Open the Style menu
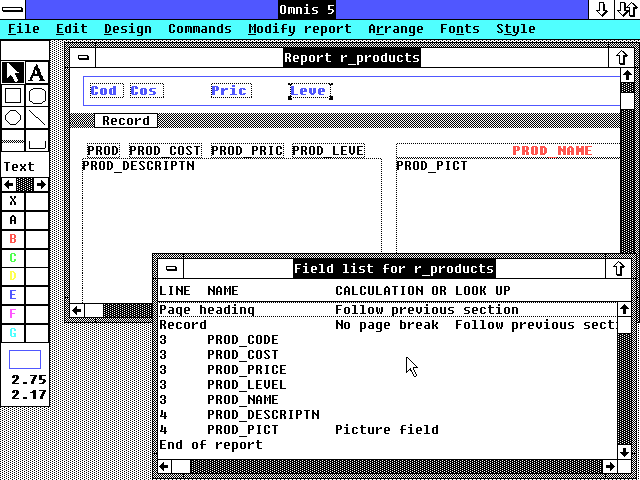640x480 pixels. (x=516, y=29)
